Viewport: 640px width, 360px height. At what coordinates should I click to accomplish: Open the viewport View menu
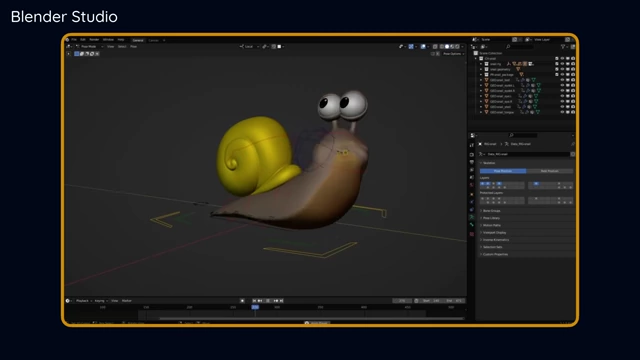pyautogui.click(x=110, y=47)
